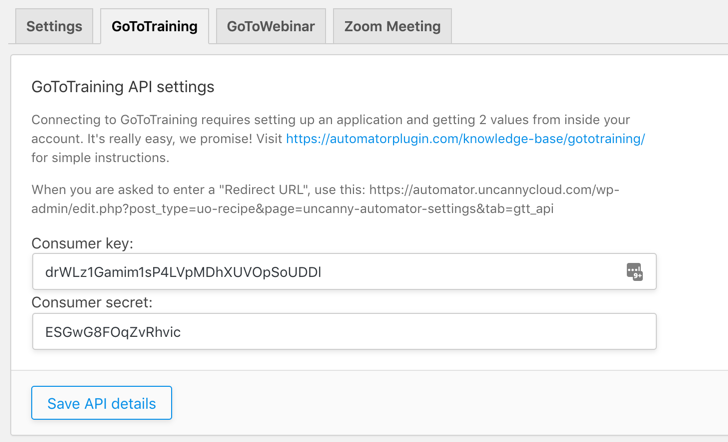Screen dimensions: 728x442
Task: Focus the Consumer key input field
Action: pyautogui.click(x=344, y=272)
